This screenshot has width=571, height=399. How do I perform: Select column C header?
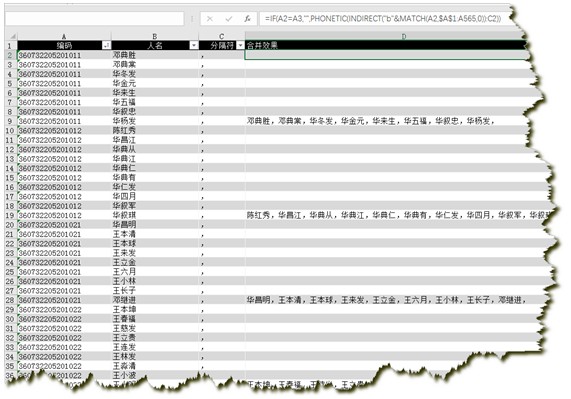(x=222, y=36)
